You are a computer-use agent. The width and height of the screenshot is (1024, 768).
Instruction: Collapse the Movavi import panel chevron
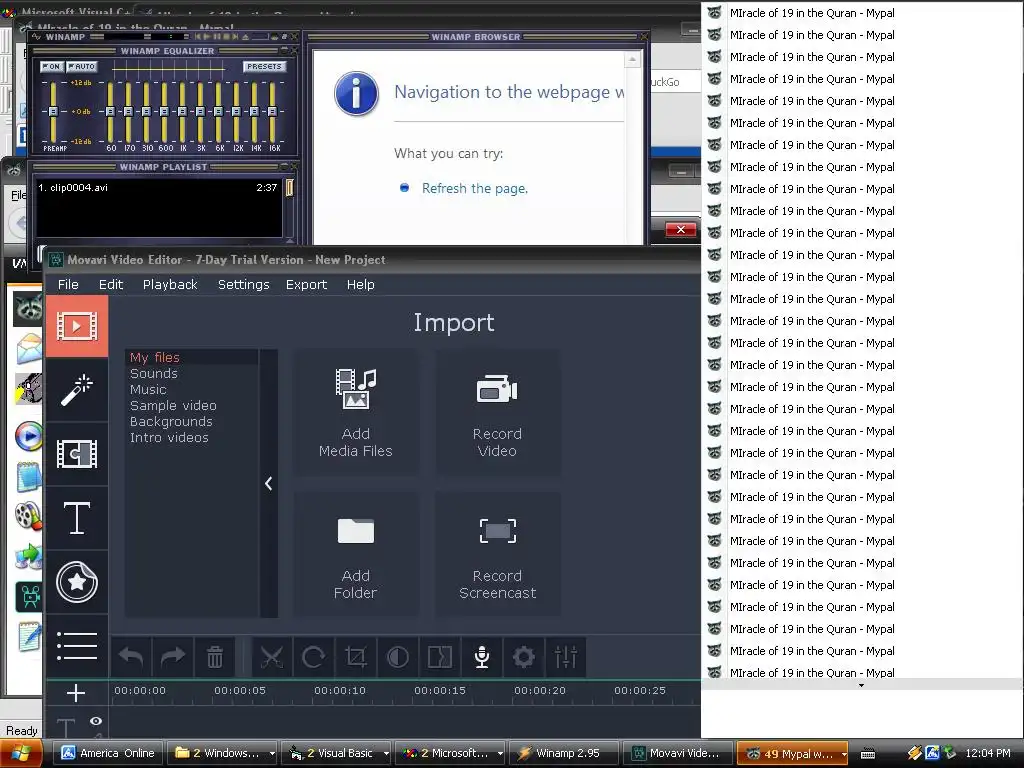(x=268, y=483)
